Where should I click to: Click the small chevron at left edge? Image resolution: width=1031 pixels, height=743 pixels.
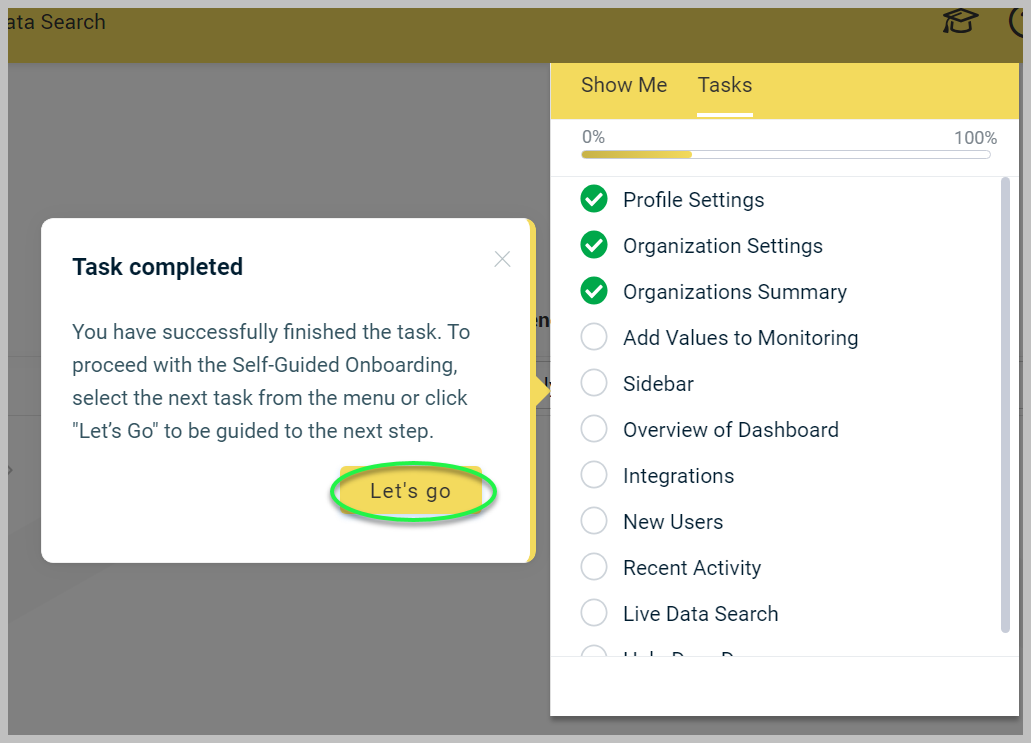(x=10, y=469)
